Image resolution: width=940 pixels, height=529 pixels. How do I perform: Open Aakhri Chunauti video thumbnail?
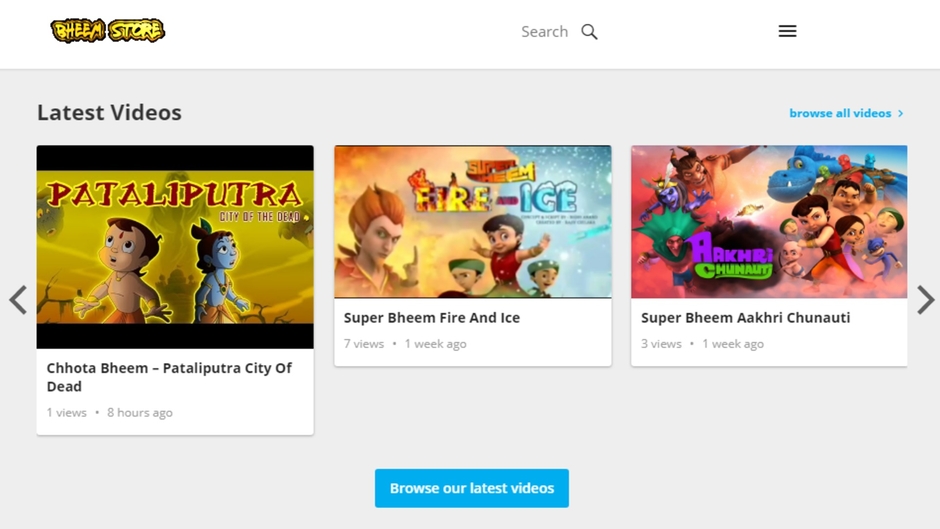pos(769,221)
